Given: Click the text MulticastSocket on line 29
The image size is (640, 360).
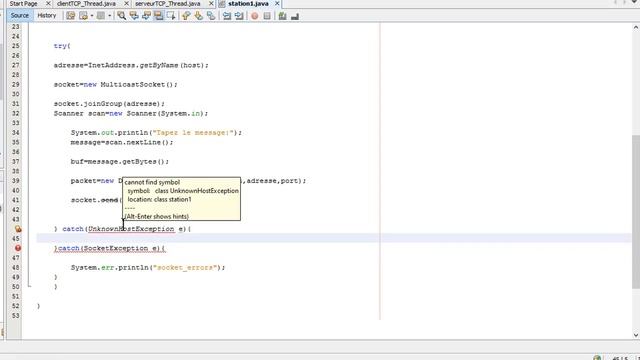Looking at the screenshot, I should click(133, 84).
